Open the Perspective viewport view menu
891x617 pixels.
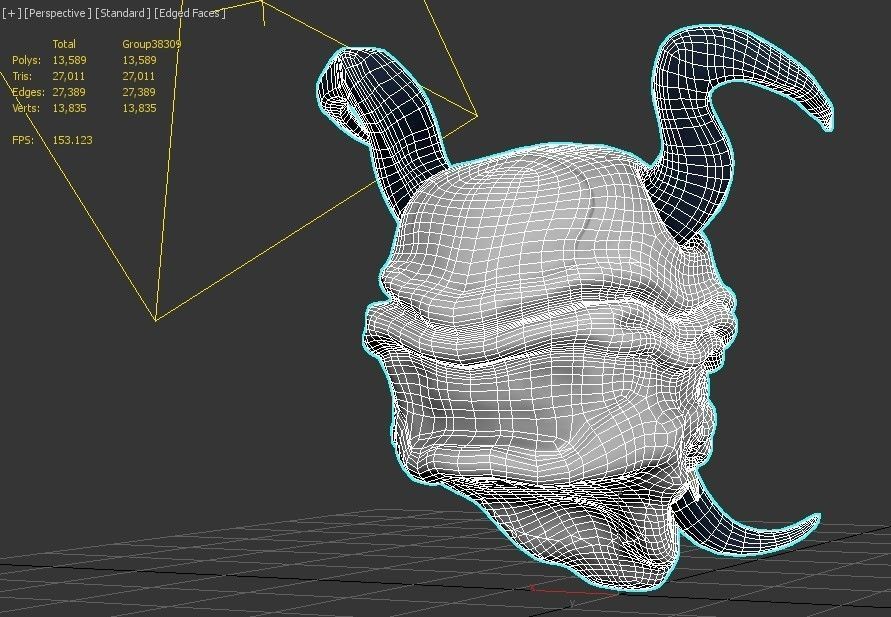pyautogui.click(x=58, y=13)
